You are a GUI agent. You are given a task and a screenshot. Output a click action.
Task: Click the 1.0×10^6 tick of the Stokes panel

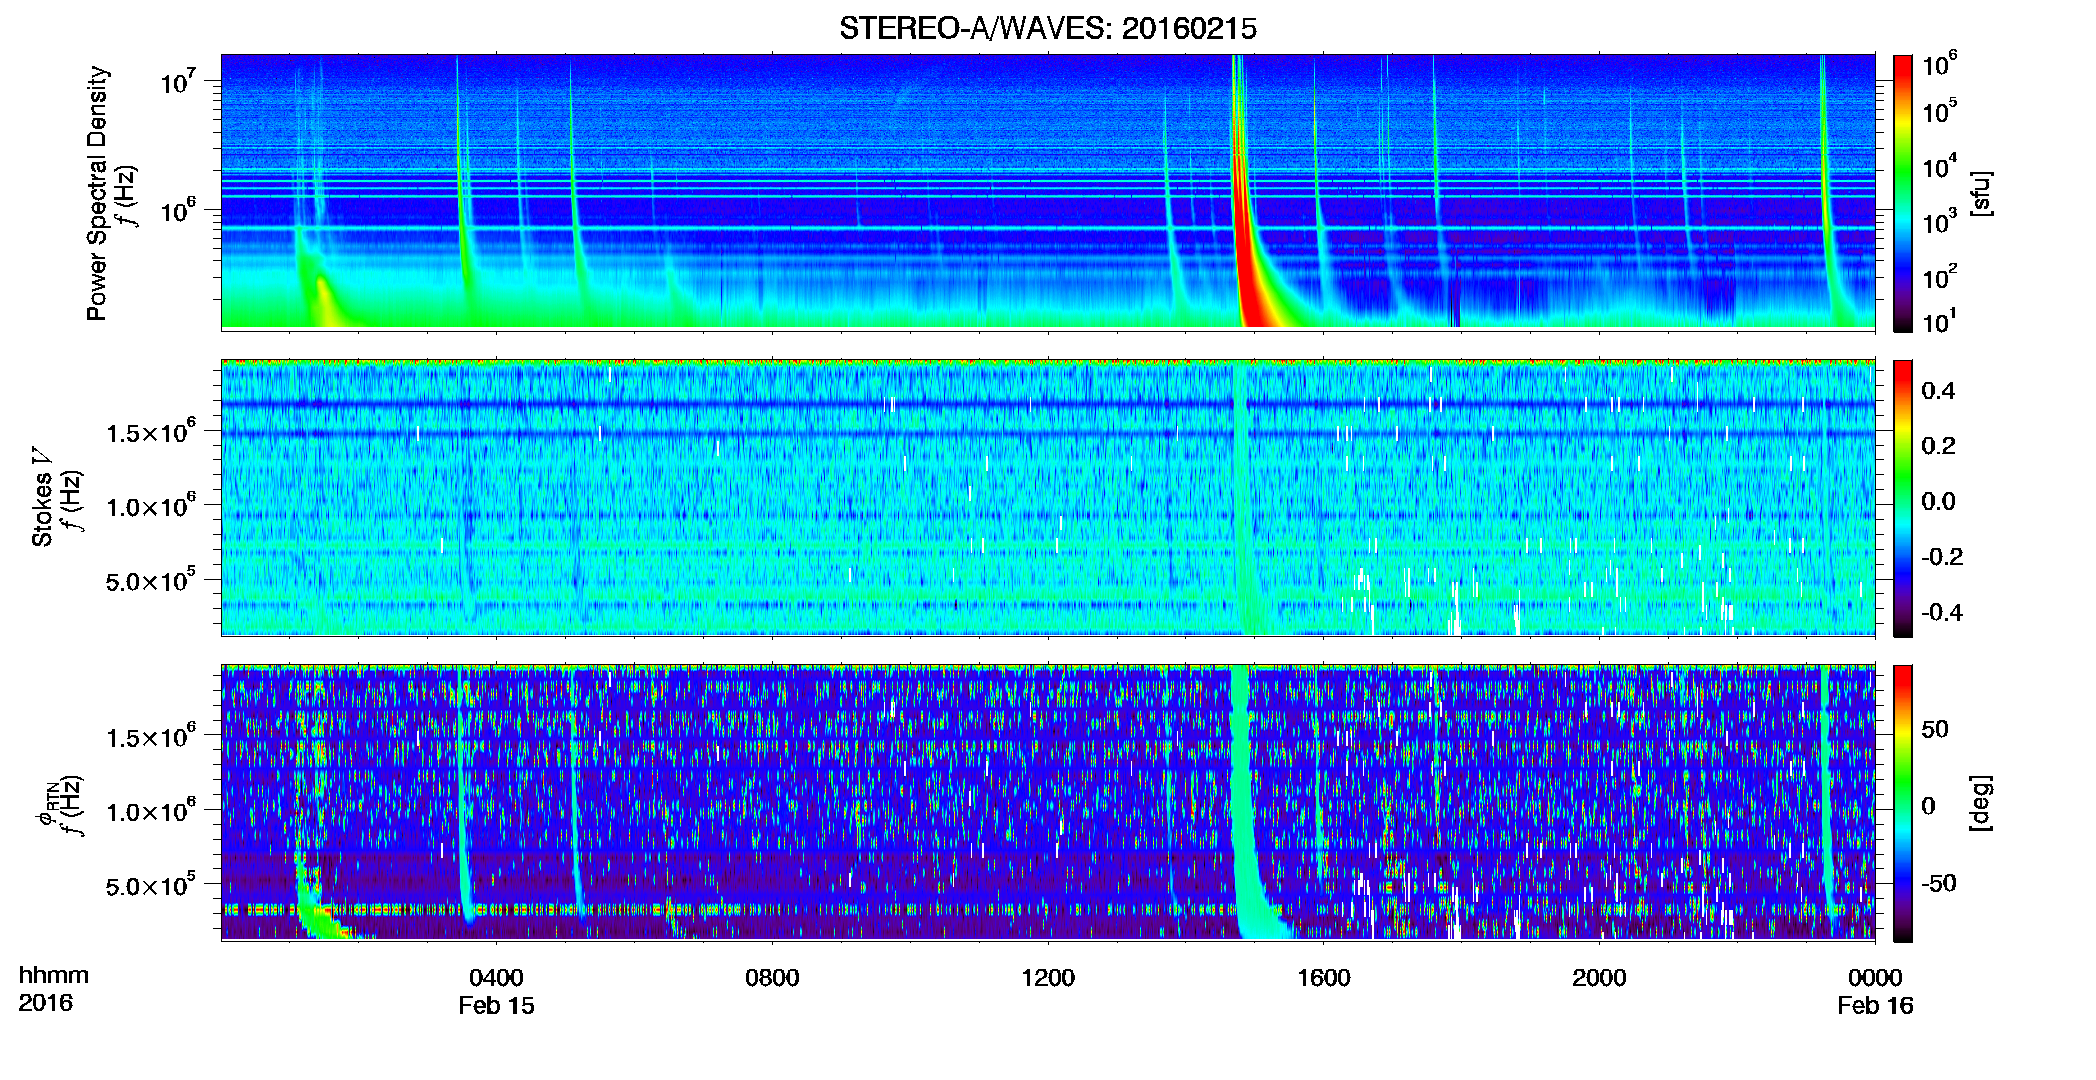150,506
